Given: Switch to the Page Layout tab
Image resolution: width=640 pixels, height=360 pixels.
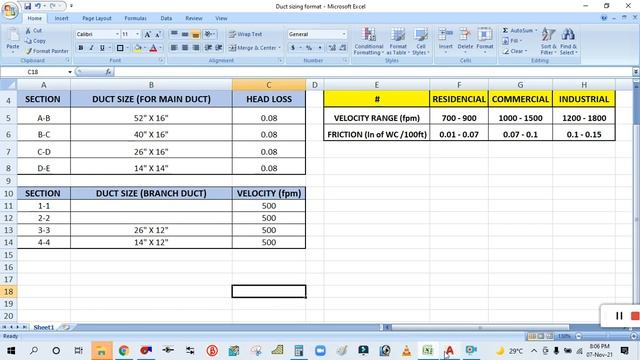Looking at the screenshot, I should coord(97,18).
